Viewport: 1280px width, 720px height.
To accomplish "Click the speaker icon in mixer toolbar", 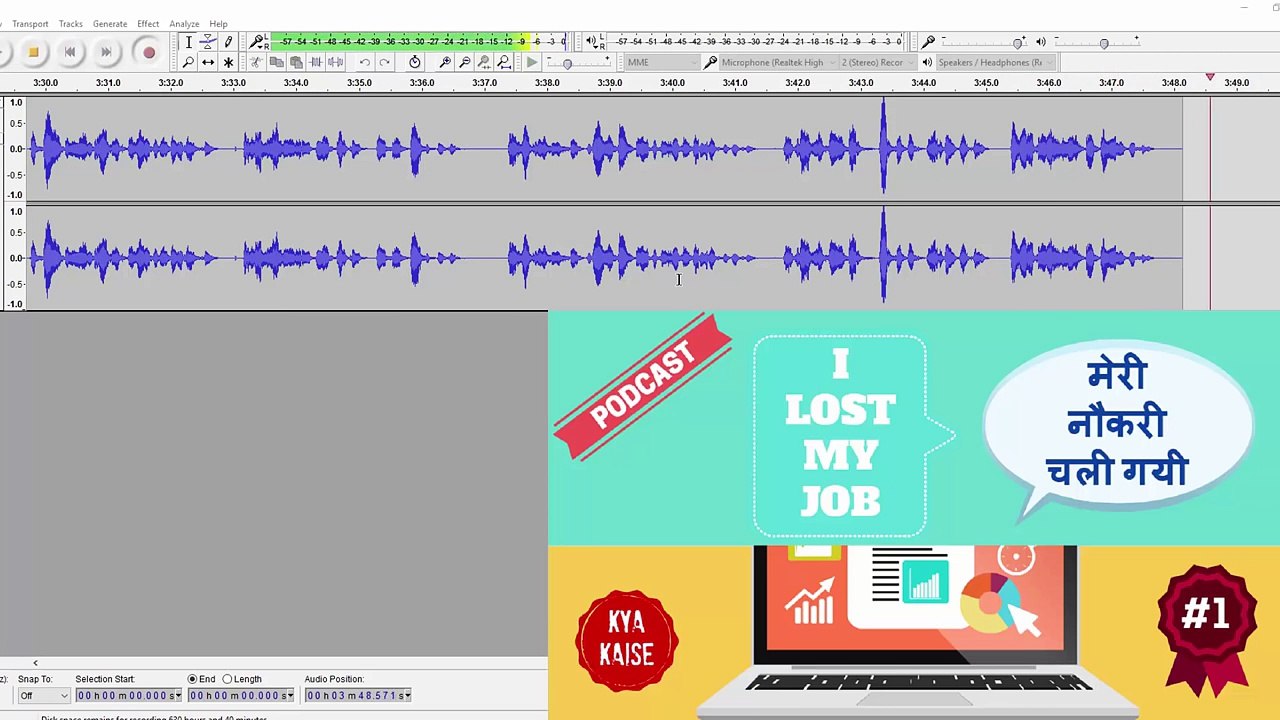I will (x=1041, y=41).
